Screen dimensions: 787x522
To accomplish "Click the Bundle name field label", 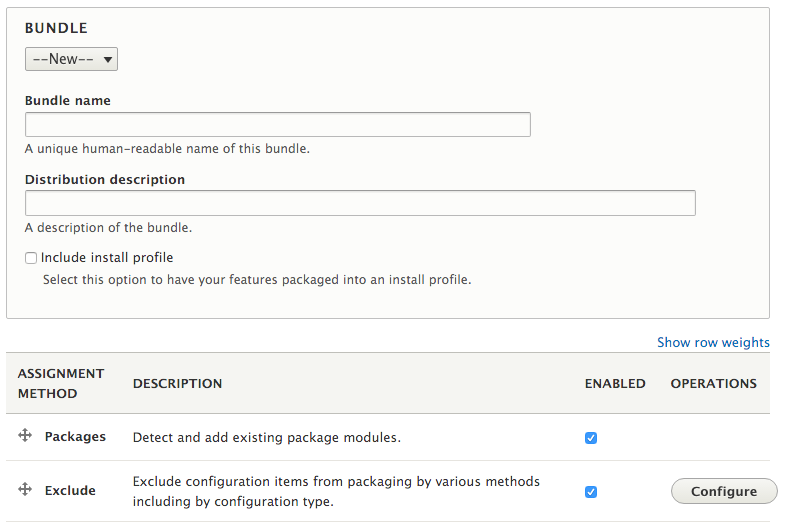I will (68, 101).
